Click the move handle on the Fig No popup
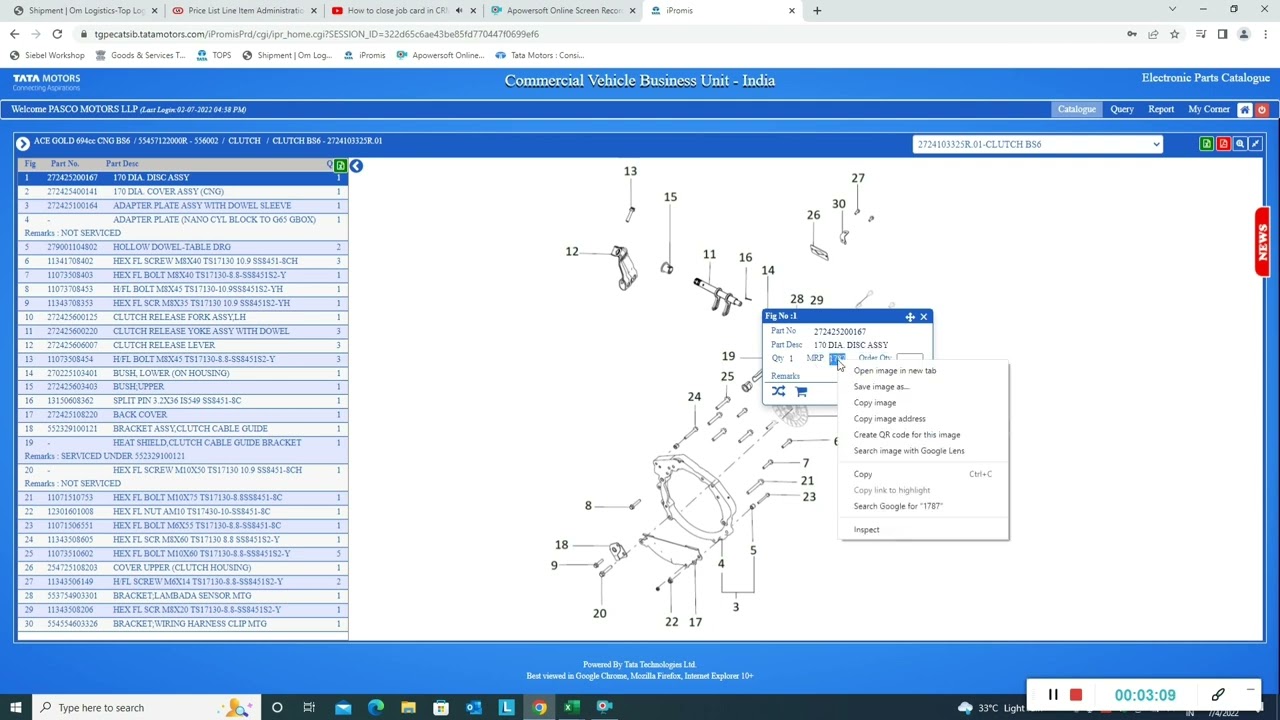1280x720 pixels. (x=910, y=317)
